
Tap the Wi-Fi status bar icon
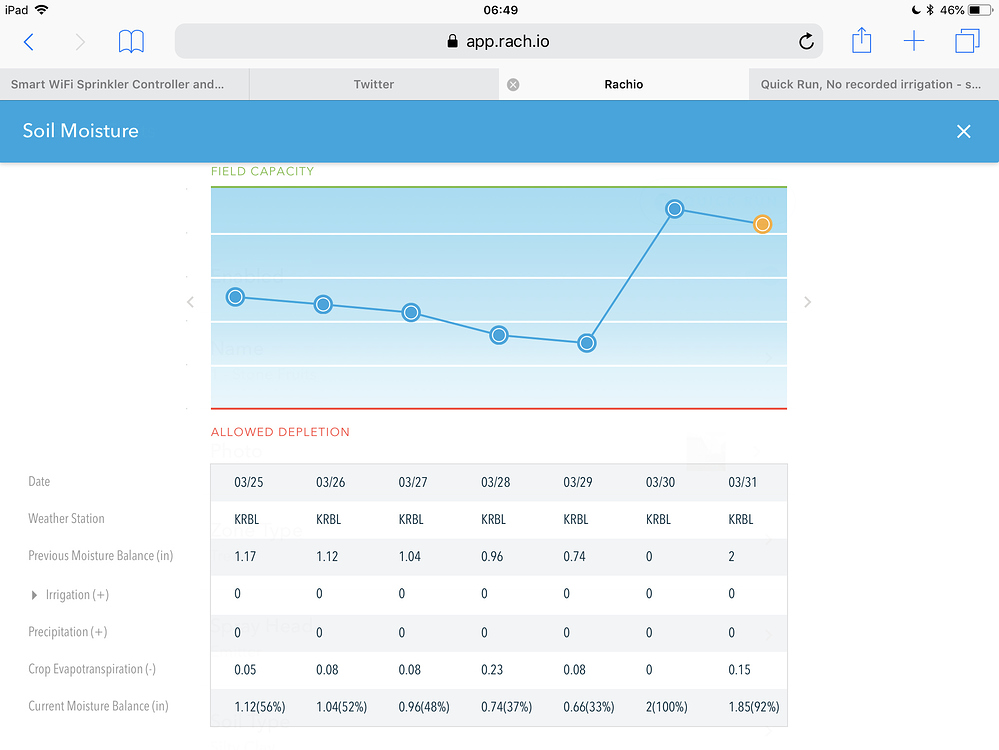43,8
